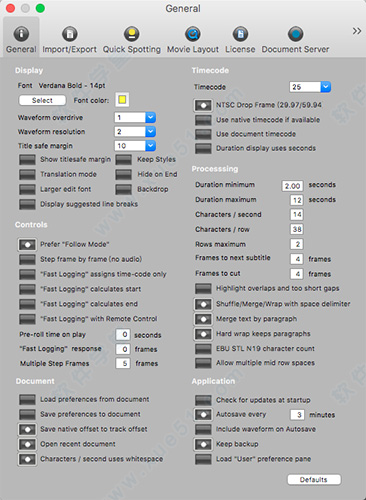Show more toolbar items via double chevron
Viewport: 366px width, 500px height.
tap(357, 31)
